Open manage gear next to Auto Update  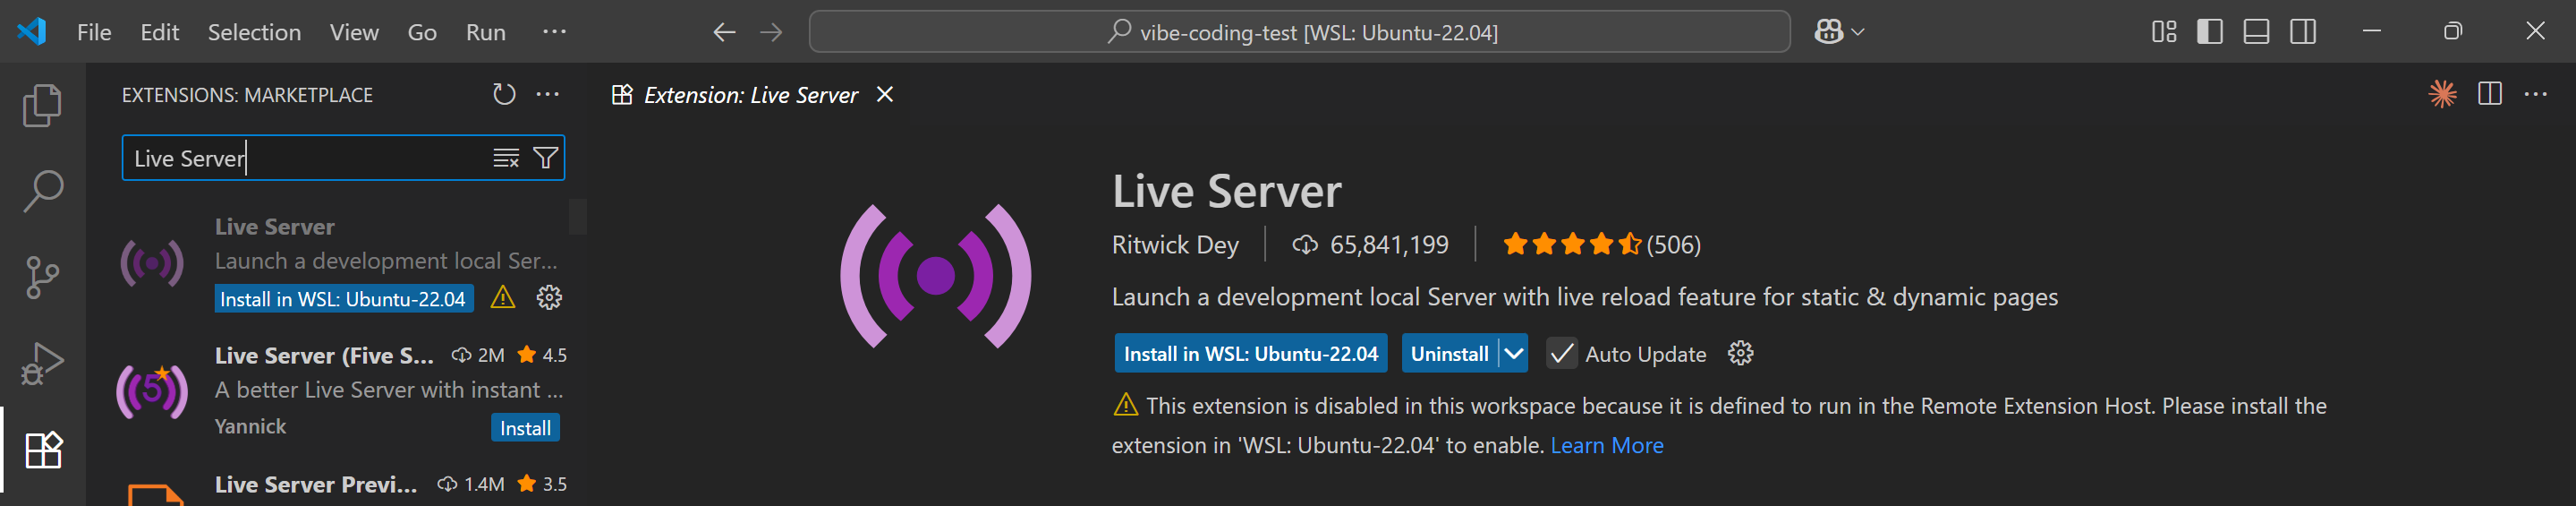[x=1740, y=353]
